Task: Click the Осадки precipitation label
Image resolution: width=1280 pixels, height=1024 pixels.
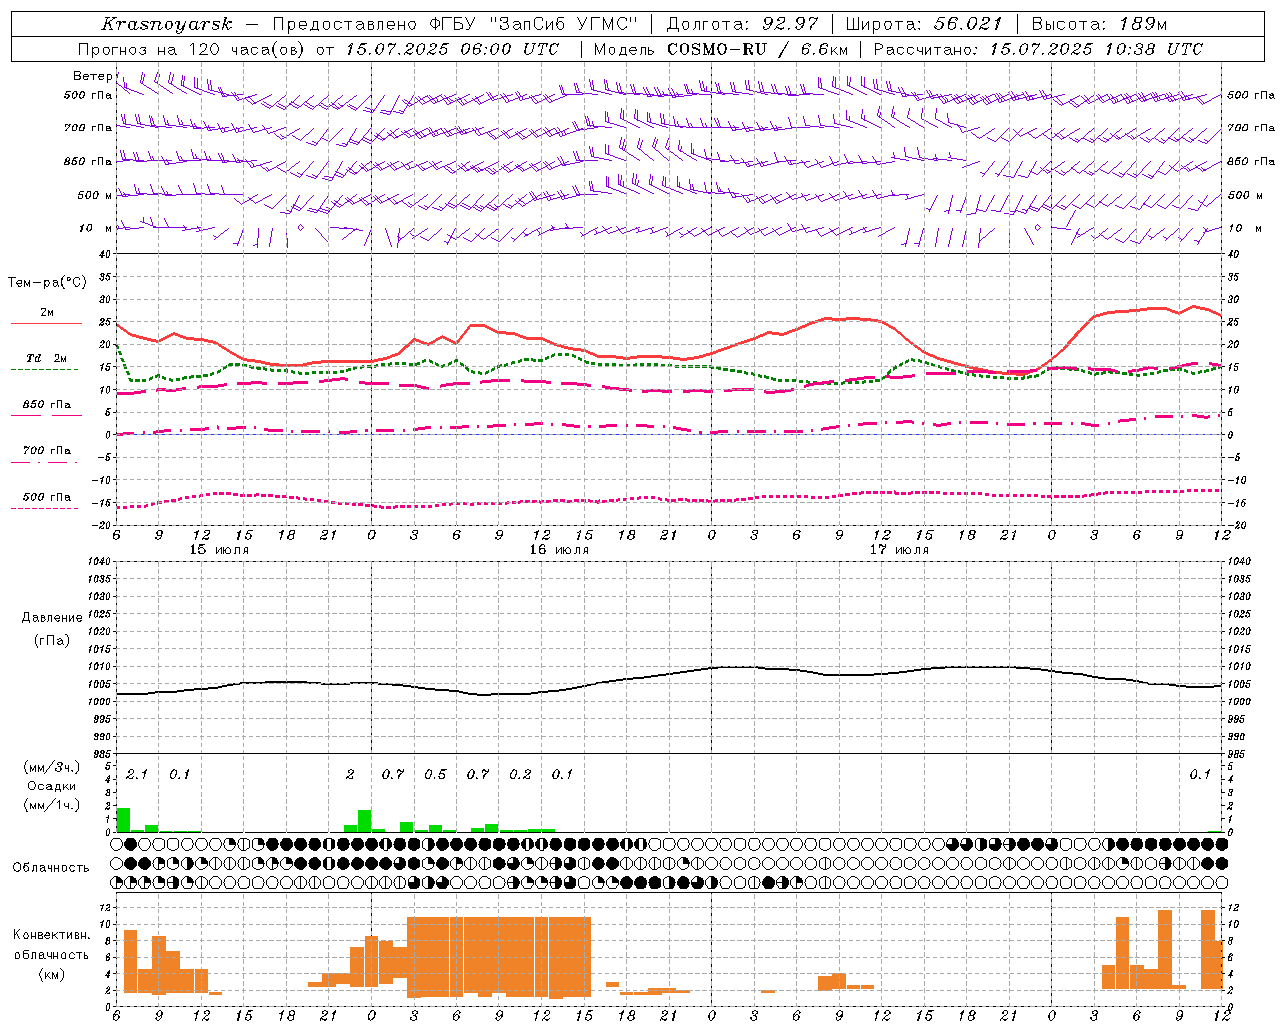Action: point(52,786)
